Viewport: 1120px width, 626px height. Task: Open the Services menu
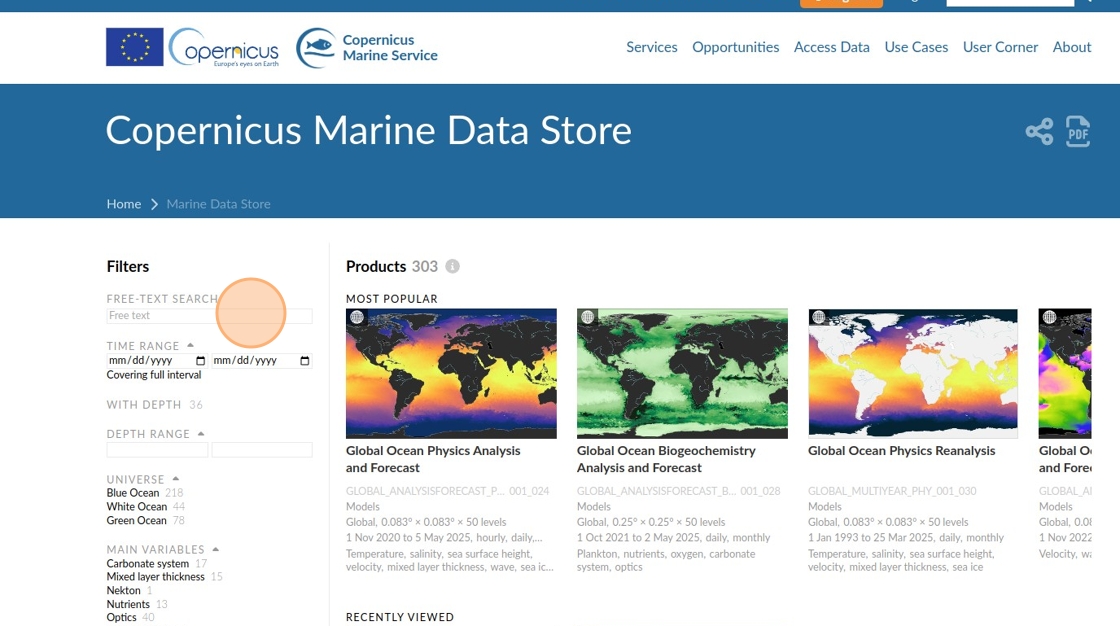tap(651, 47)
